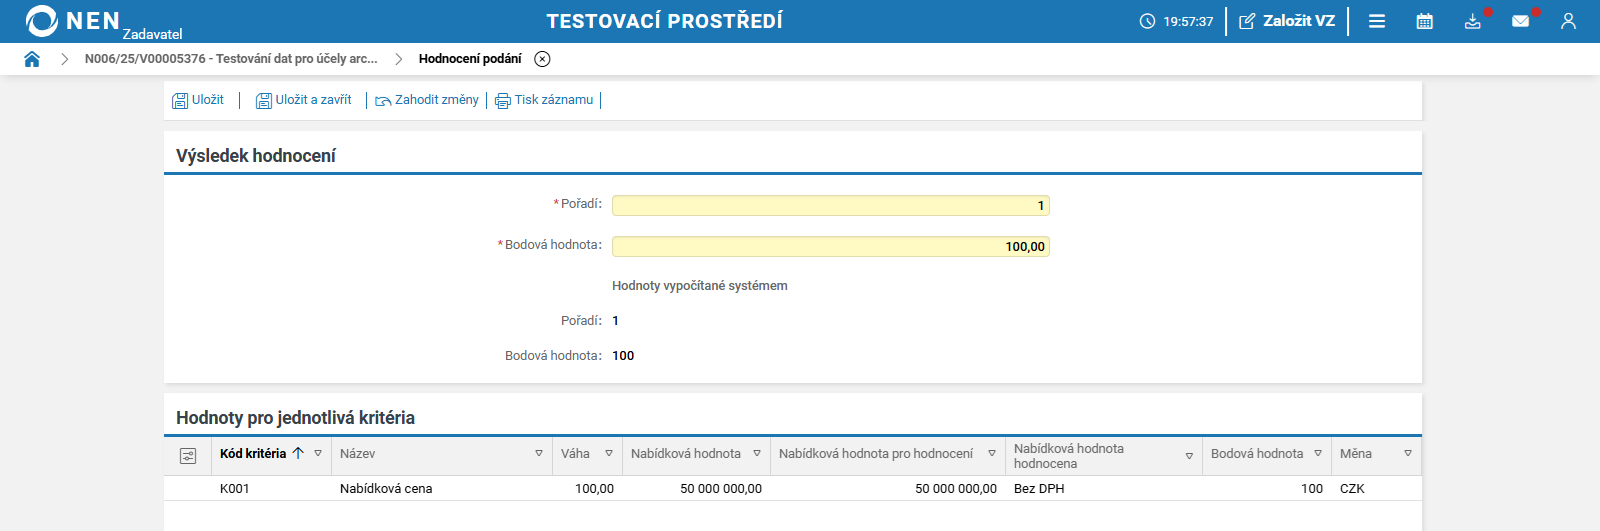Discard changes with Zahodit změny
This screenshot has width=1600, height=531.
[427, 100]
